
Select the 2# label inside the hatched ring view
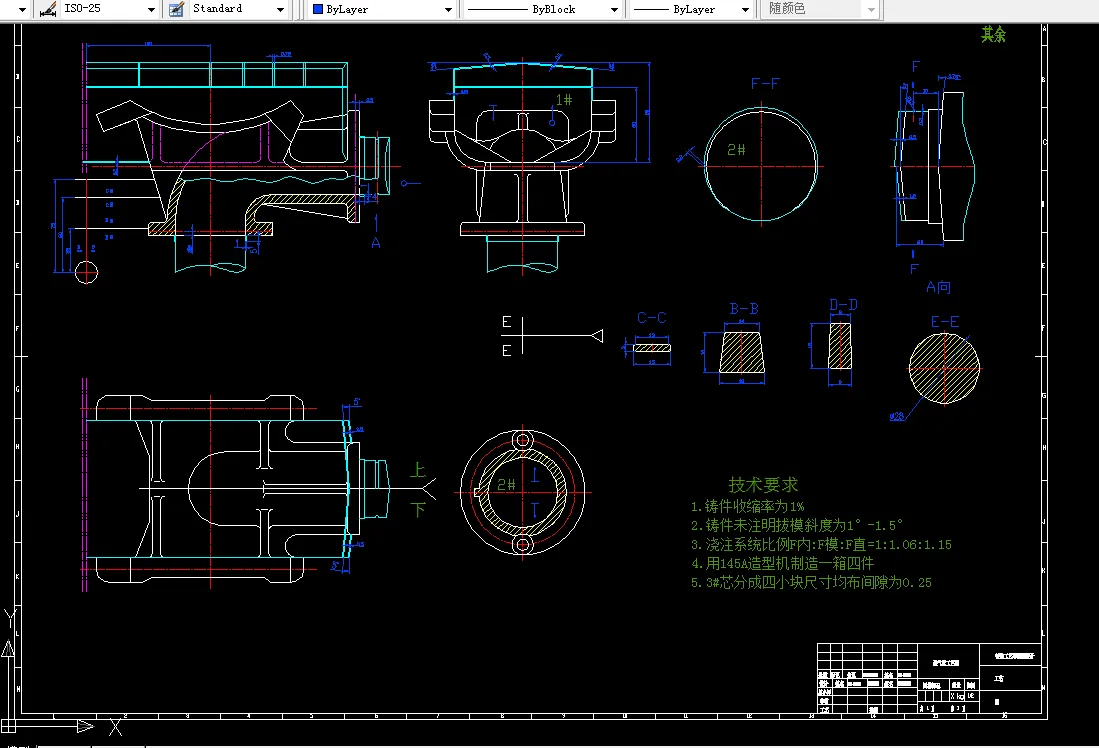506,484
